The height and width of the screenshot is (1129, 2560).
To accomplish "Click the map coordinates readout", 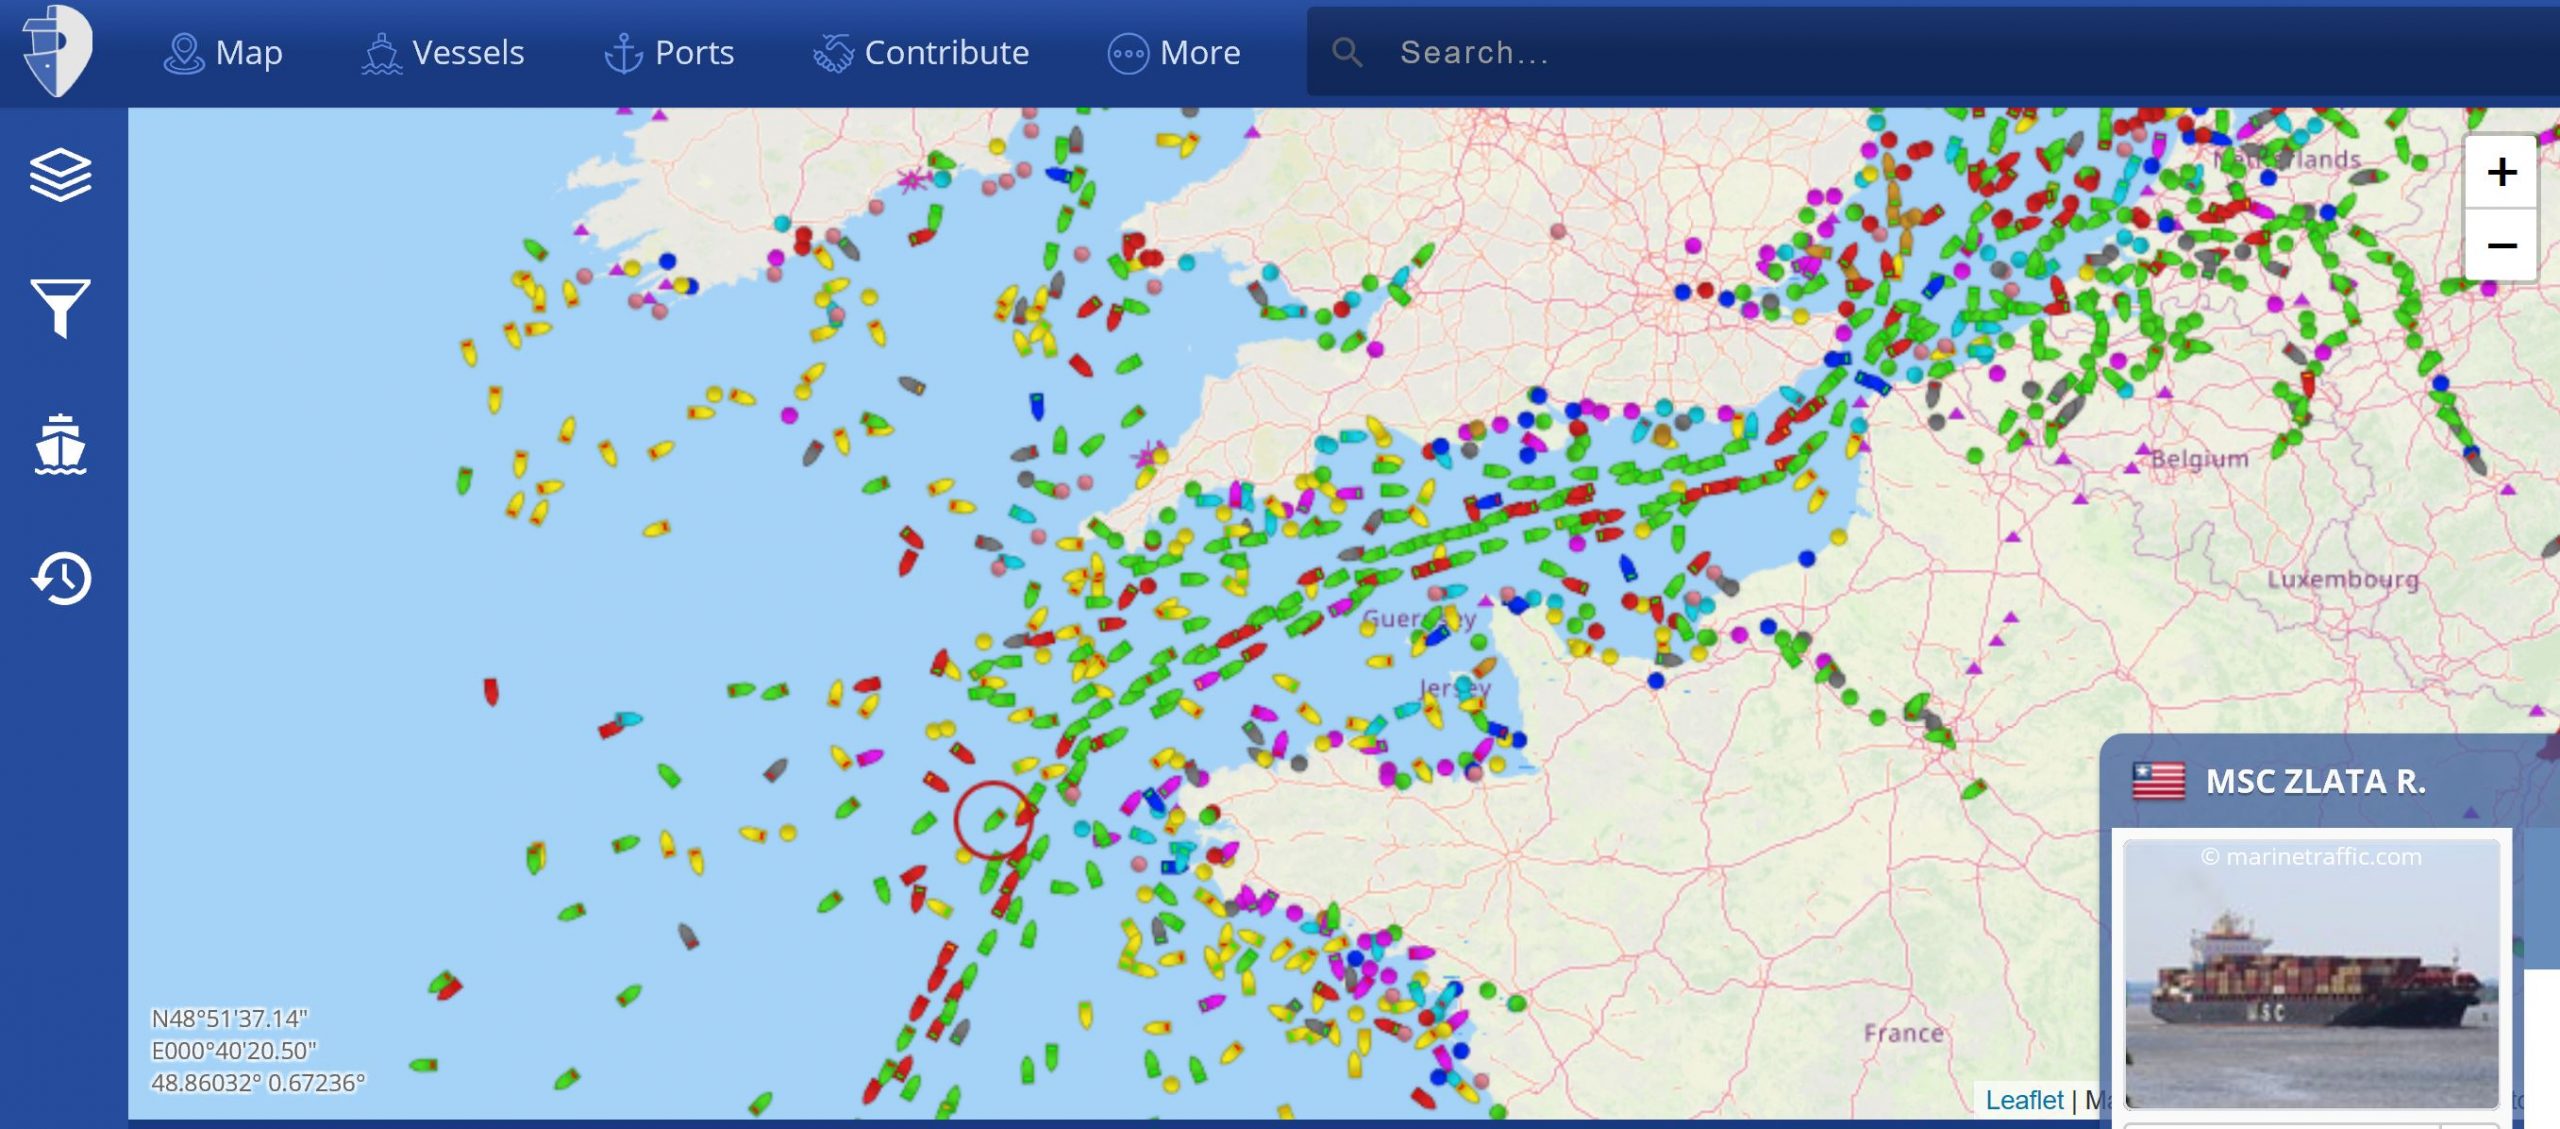I will [x=258, y=1050].
